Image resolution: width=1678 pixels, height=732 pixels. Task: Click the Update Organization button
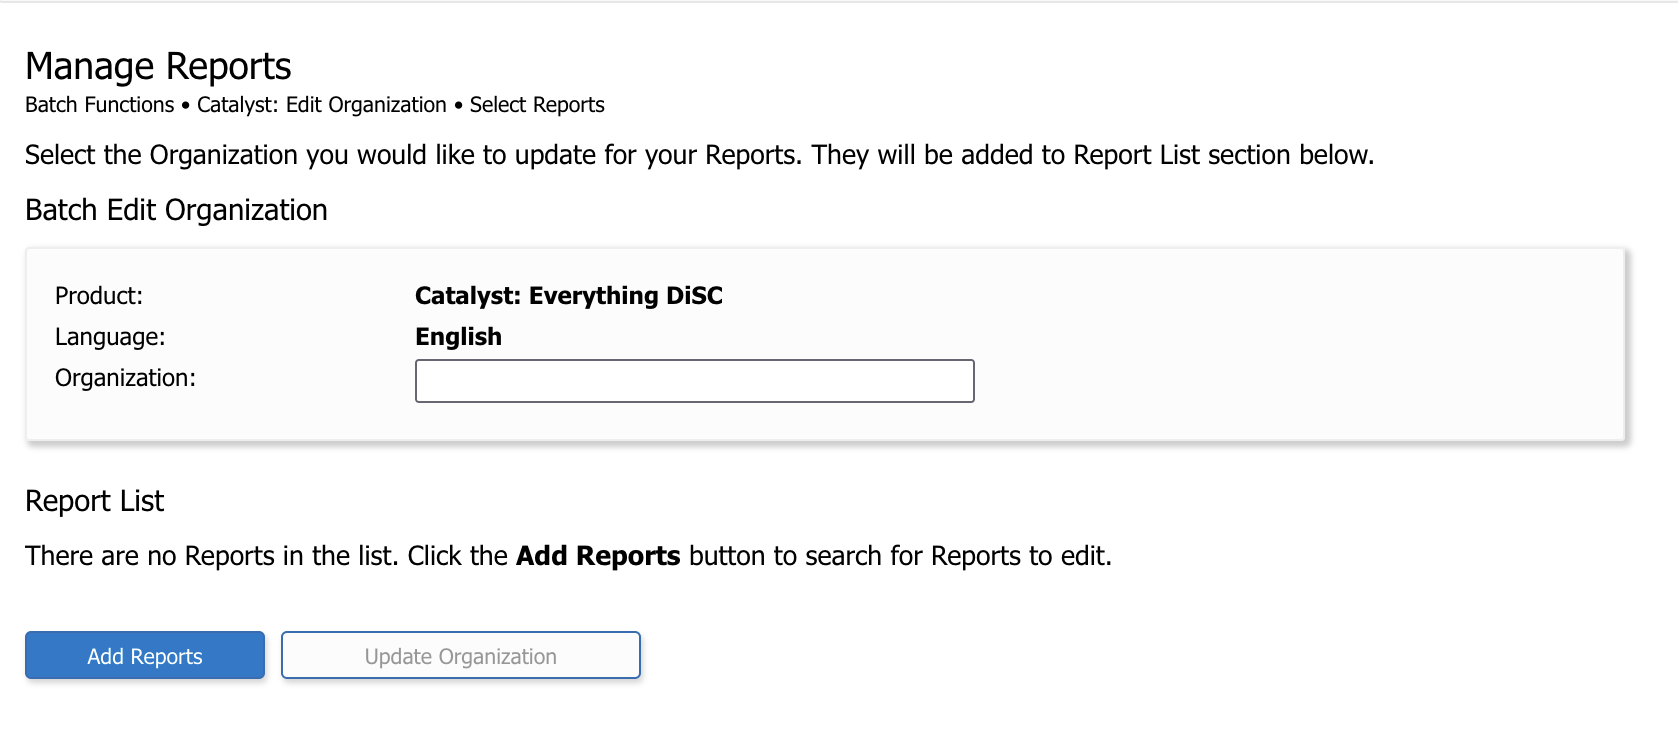pyautogui.click(x=461, y=655)
